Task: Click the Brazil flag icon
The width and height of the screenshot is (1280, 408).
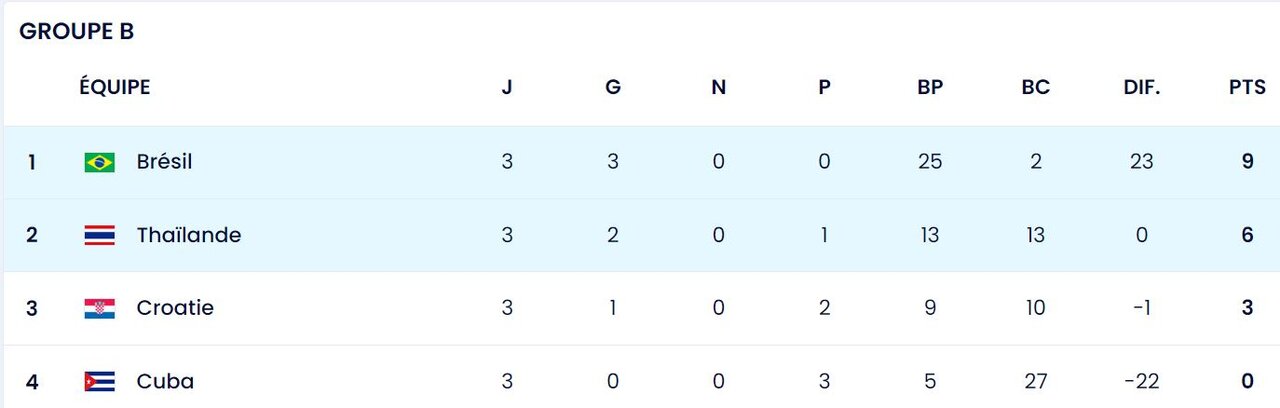Action: 100,162
